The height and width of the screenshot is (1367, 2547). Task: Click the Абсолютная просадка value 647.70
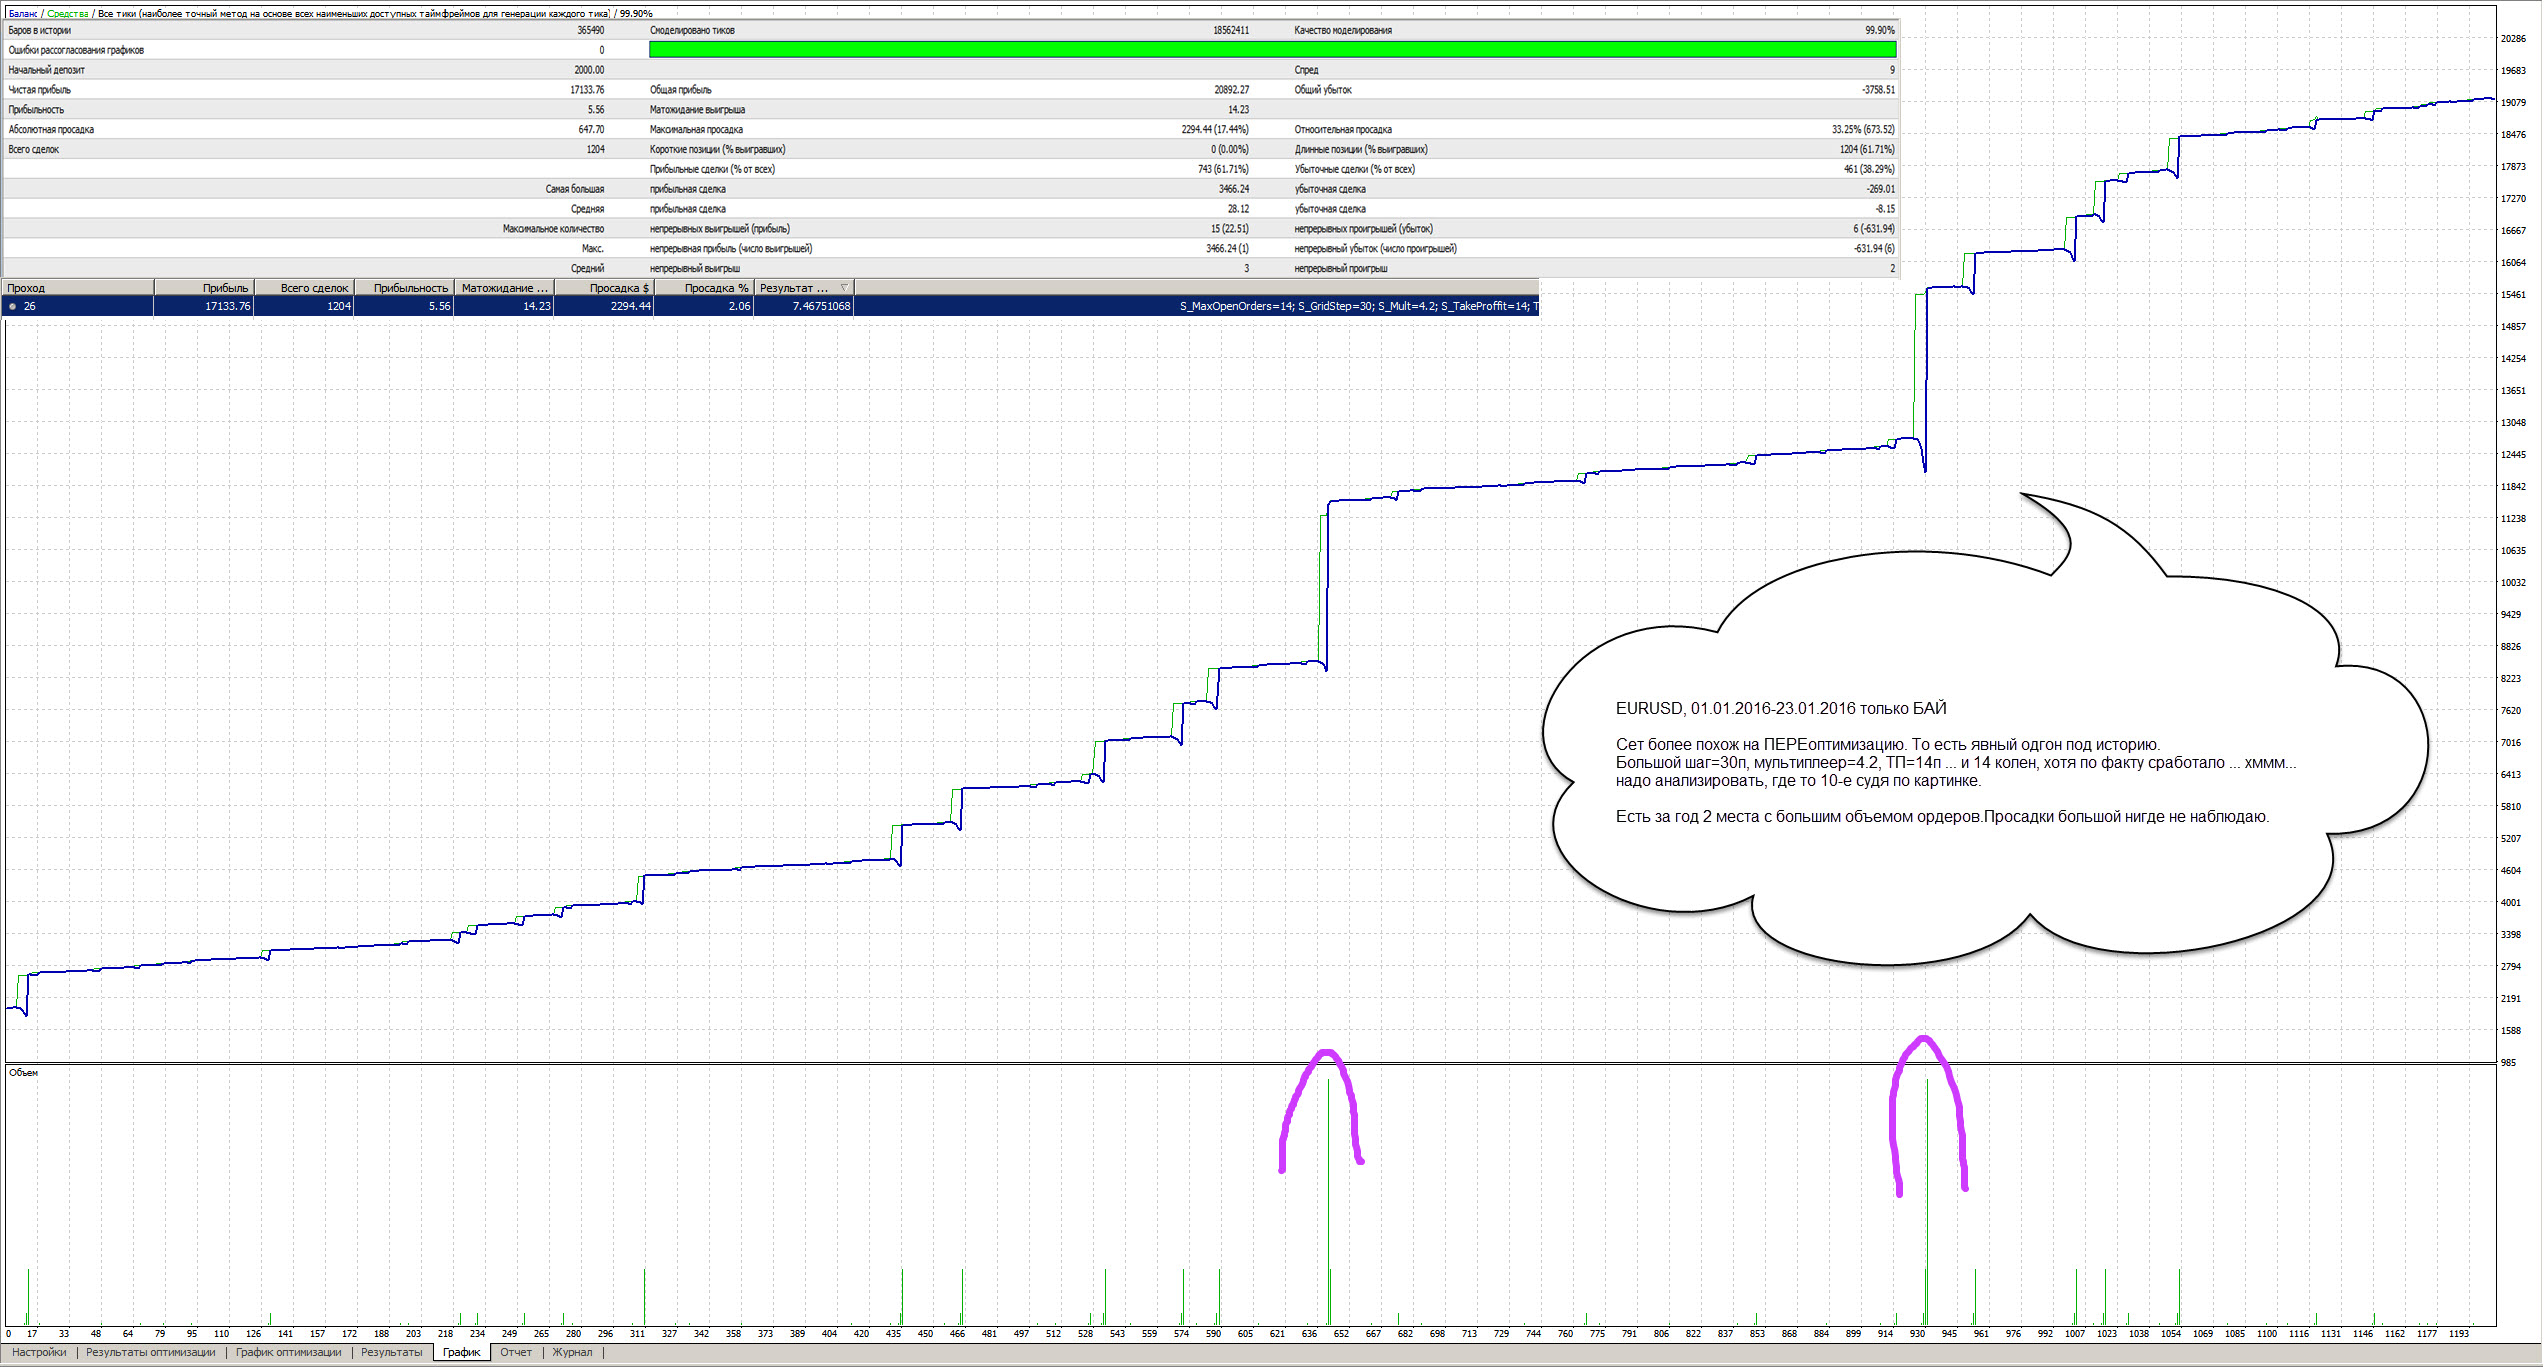coord(591,129)
